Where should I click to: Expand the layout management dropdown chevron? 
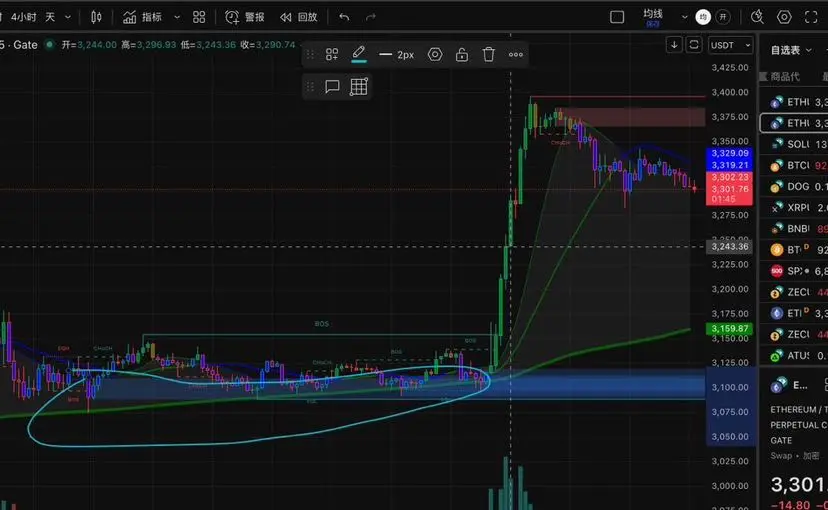[684, 17]
